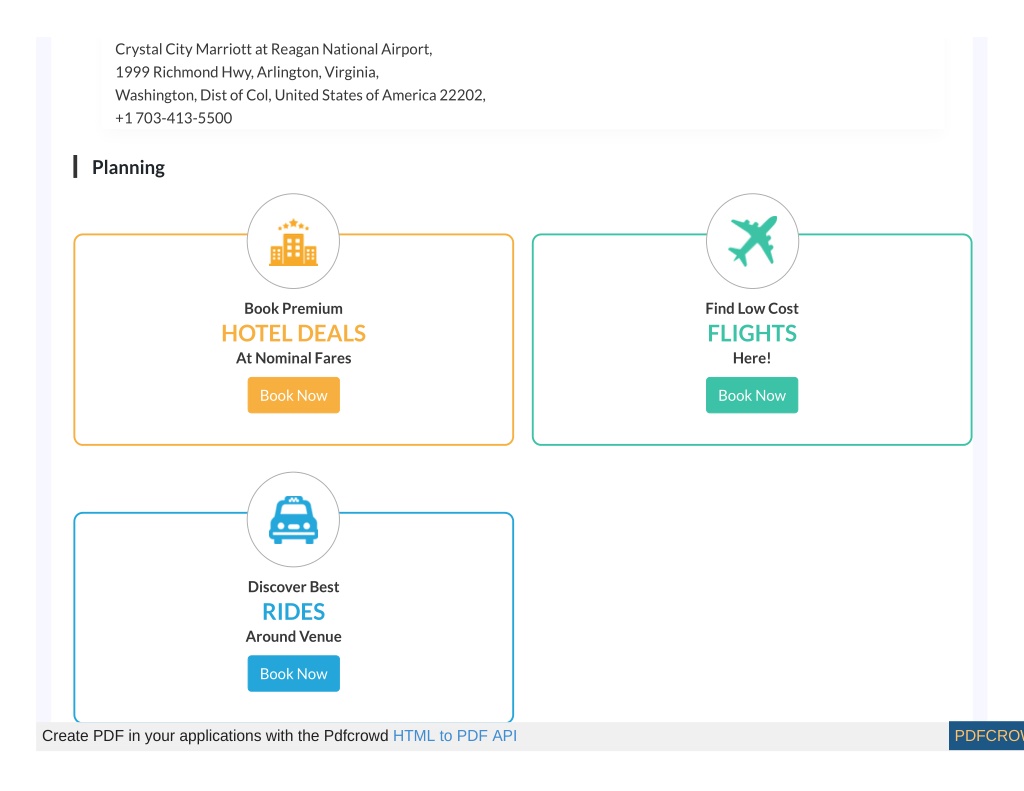This screenshot has width=1024, height=791.
Task: Click the At Nominal Fares text
Action: pos(293,358)
